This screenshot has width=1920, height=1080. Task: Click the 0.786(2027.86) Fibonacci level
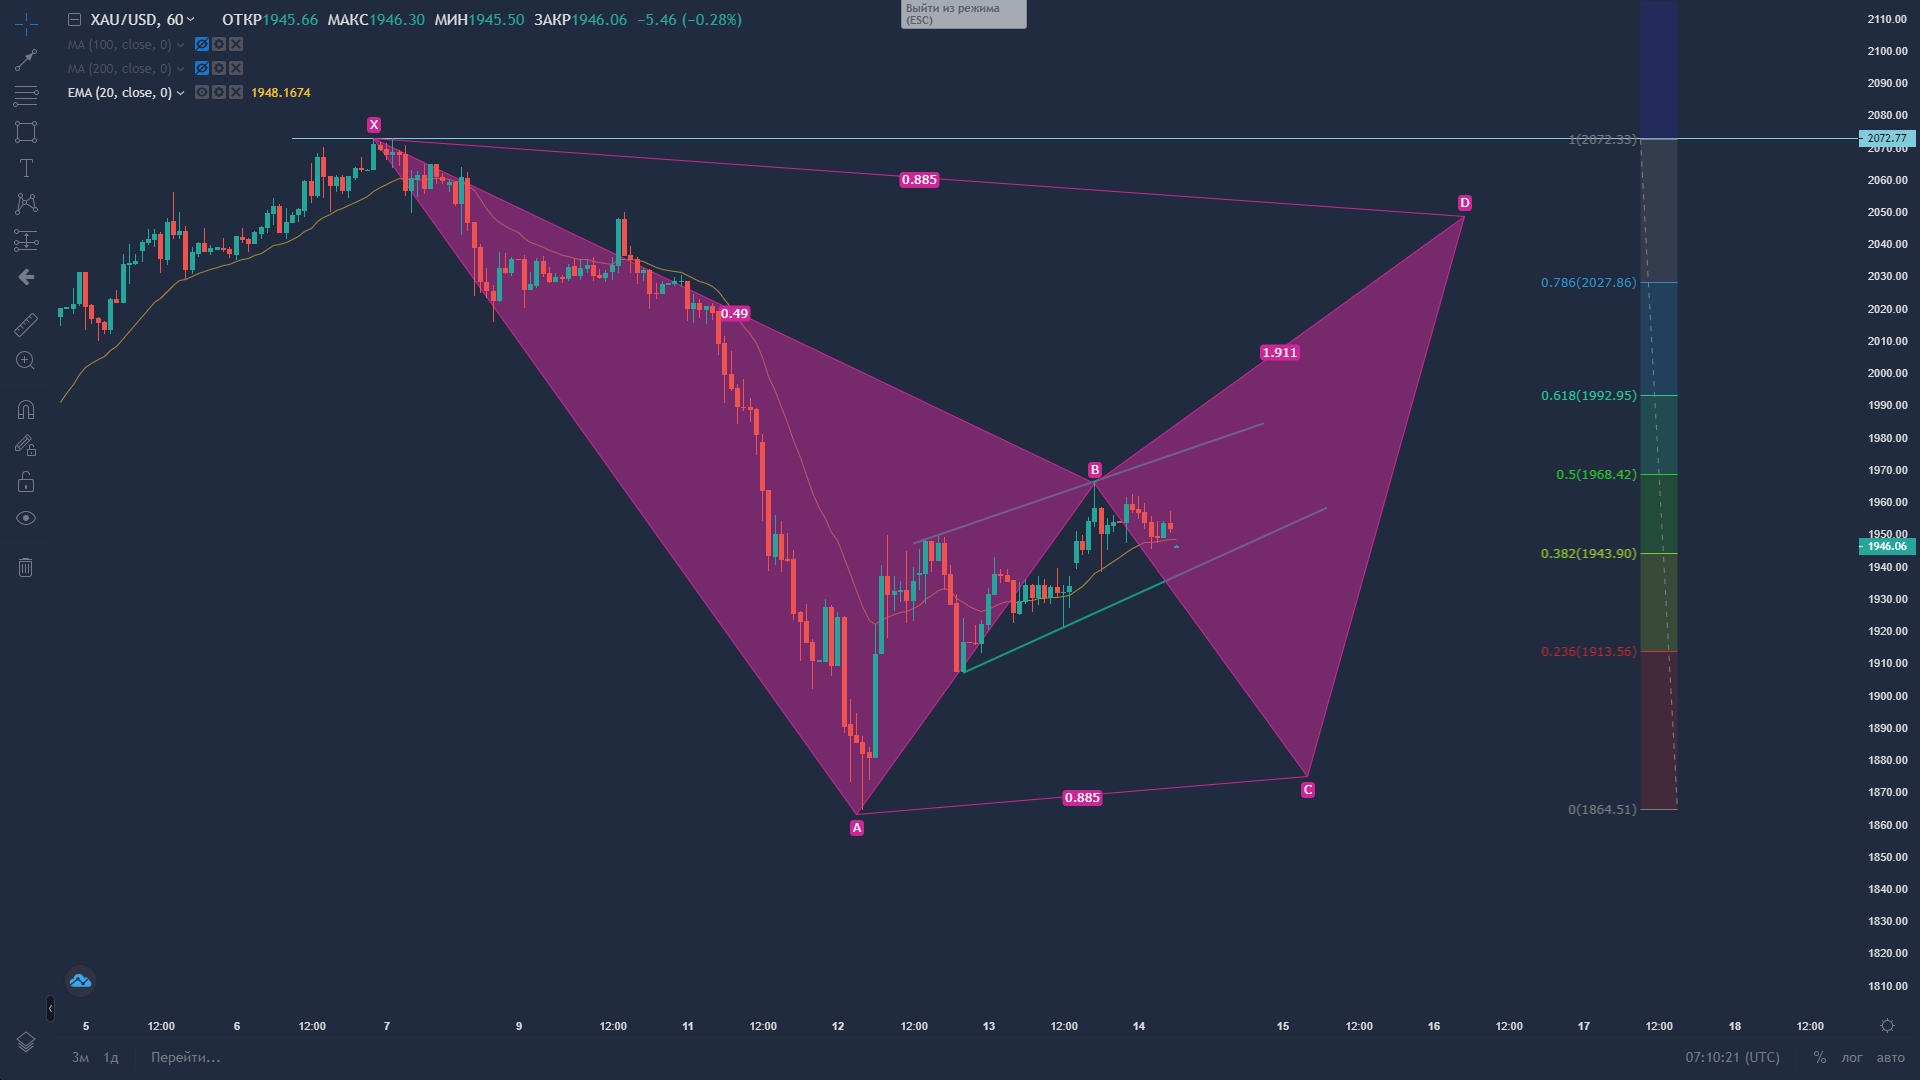tap(1589, 283)
